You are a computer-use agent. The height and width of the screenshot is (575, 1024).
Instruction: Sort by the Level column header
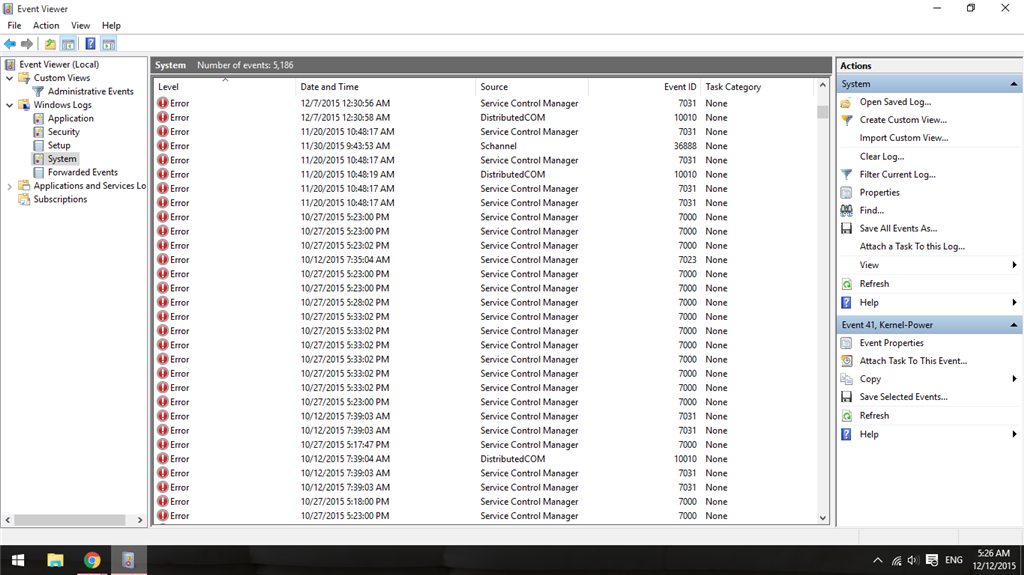tap(225, 87)
